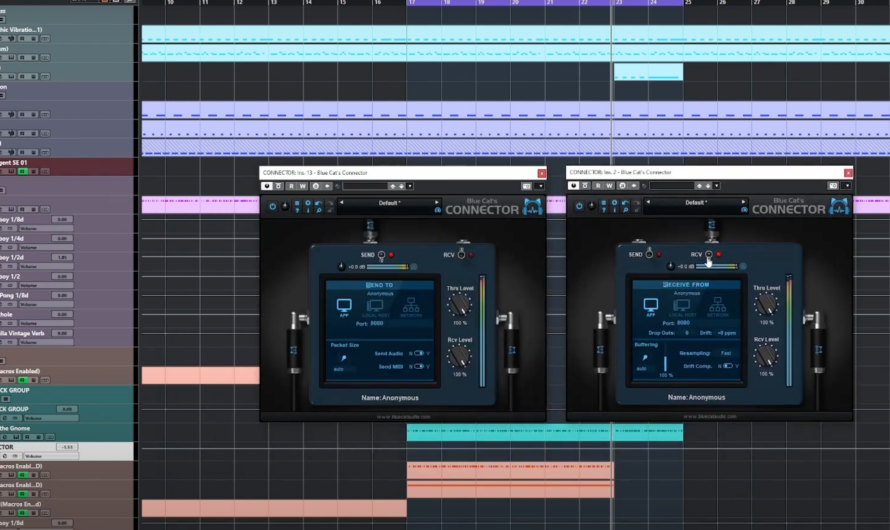This screenshot has width=890, height=530.
Task: Select NETWORK icon under Receive From
Action: (x=717, y=306)
